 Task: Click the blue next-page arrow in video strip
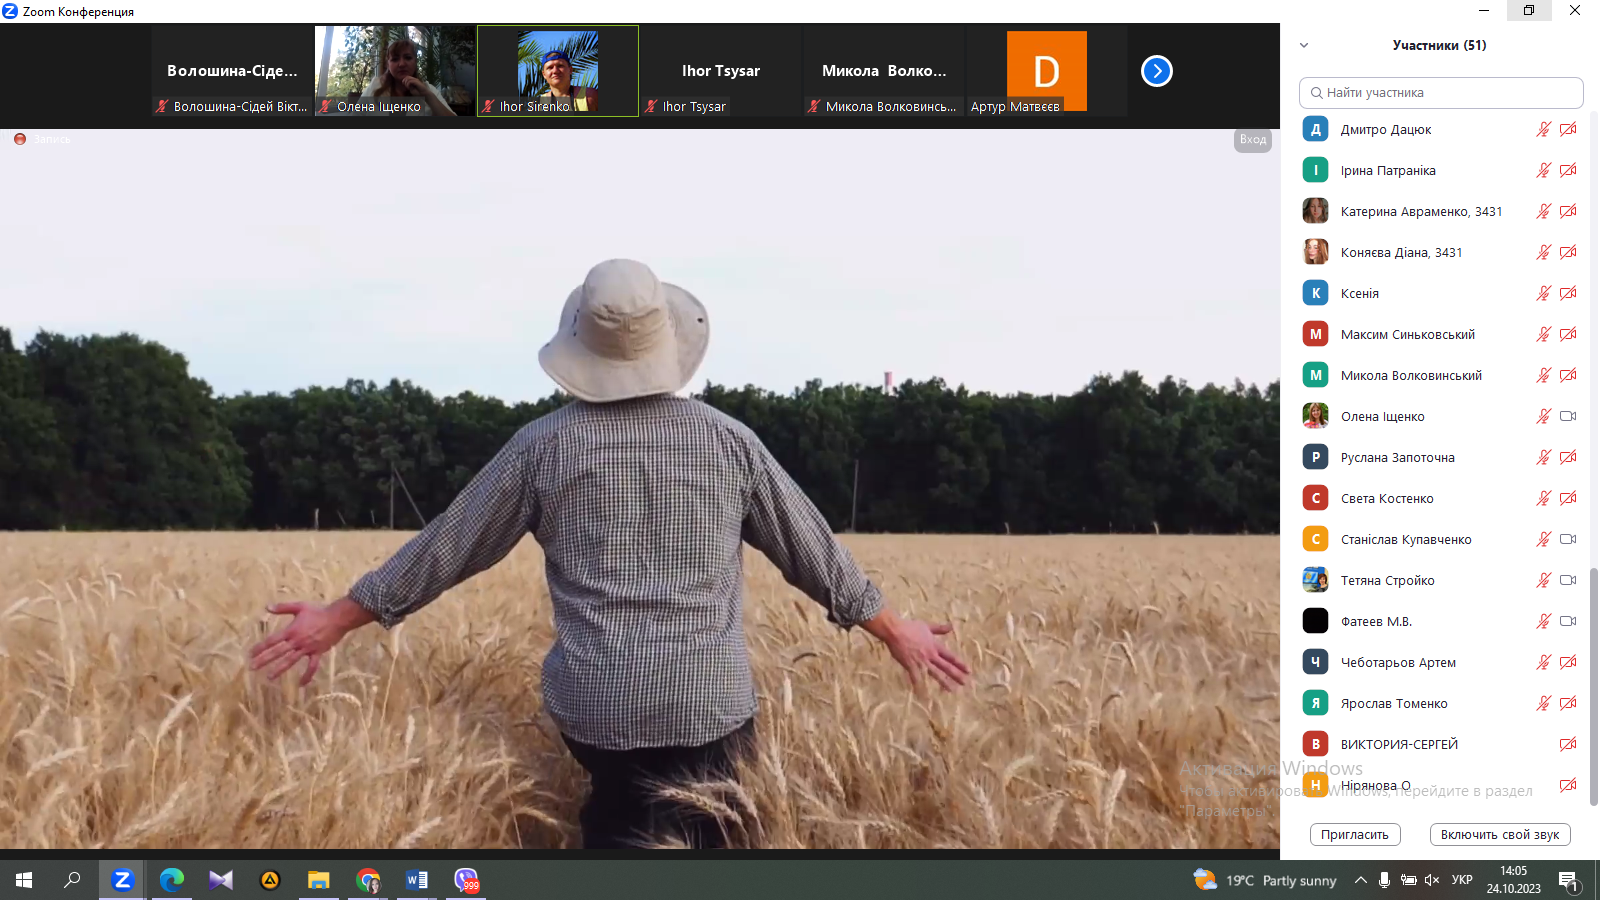point(1156,71)
